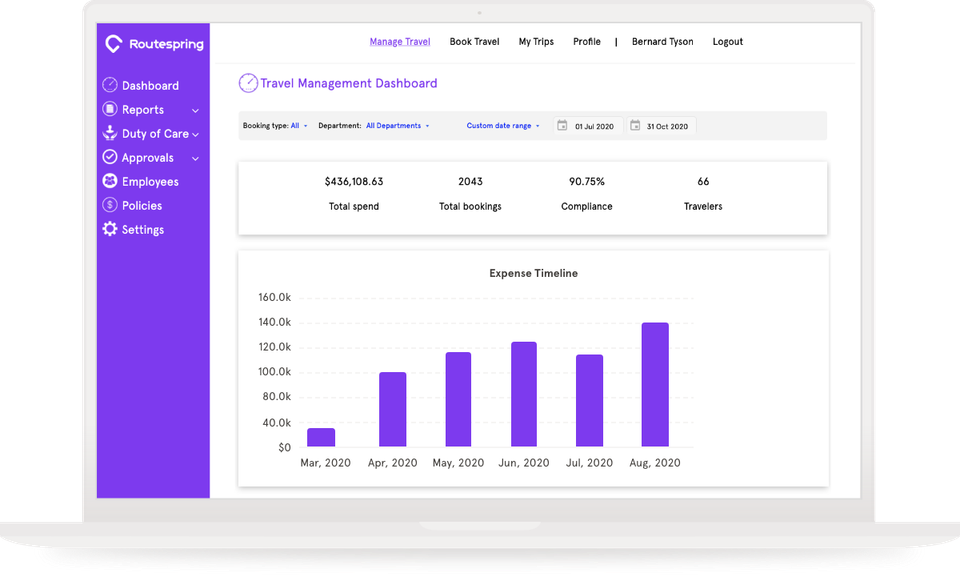Viewport: 960px width, 581px height.
Task: Click the Settings gear icon
Action: pyautogui.click(x=110, y=229)
